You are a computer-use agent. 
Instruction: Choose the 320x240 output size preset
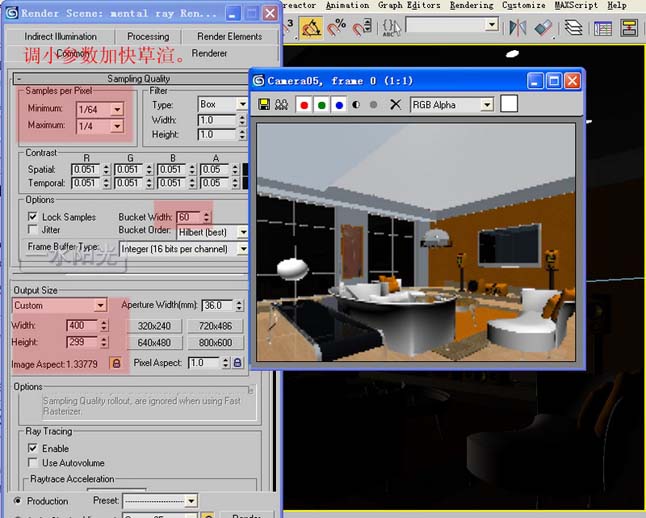tap(154, 326)
